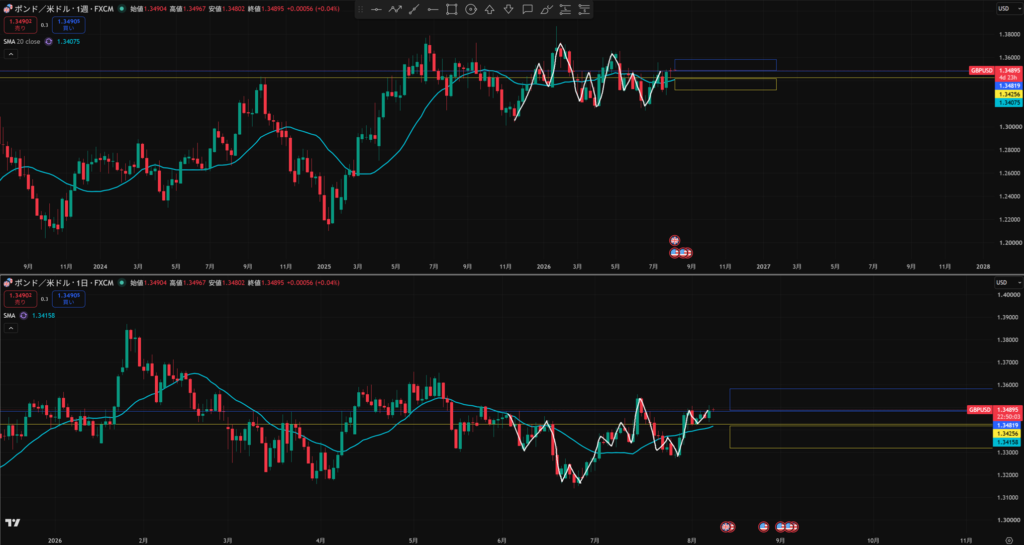Open the topmost economic event on the weekly chart

(675, 240)
